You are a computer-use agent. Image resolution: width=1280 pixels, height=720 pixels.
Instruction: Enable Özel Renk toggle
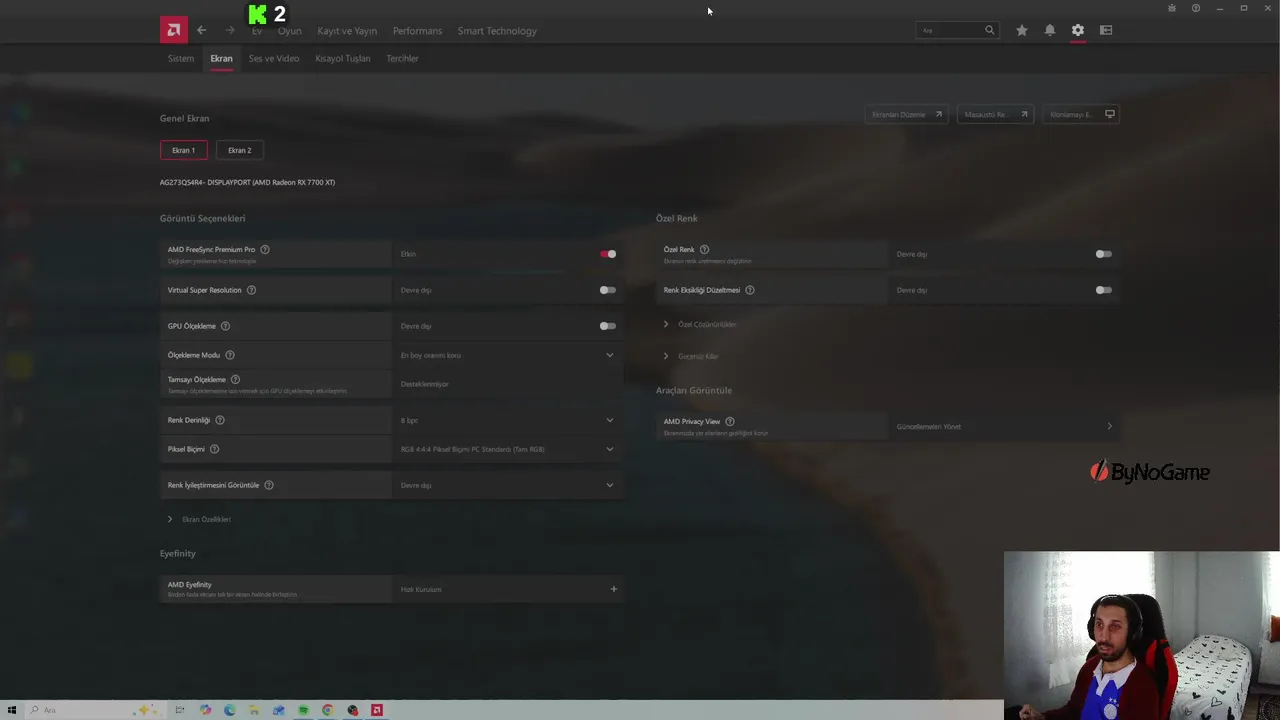point(1104,254)
